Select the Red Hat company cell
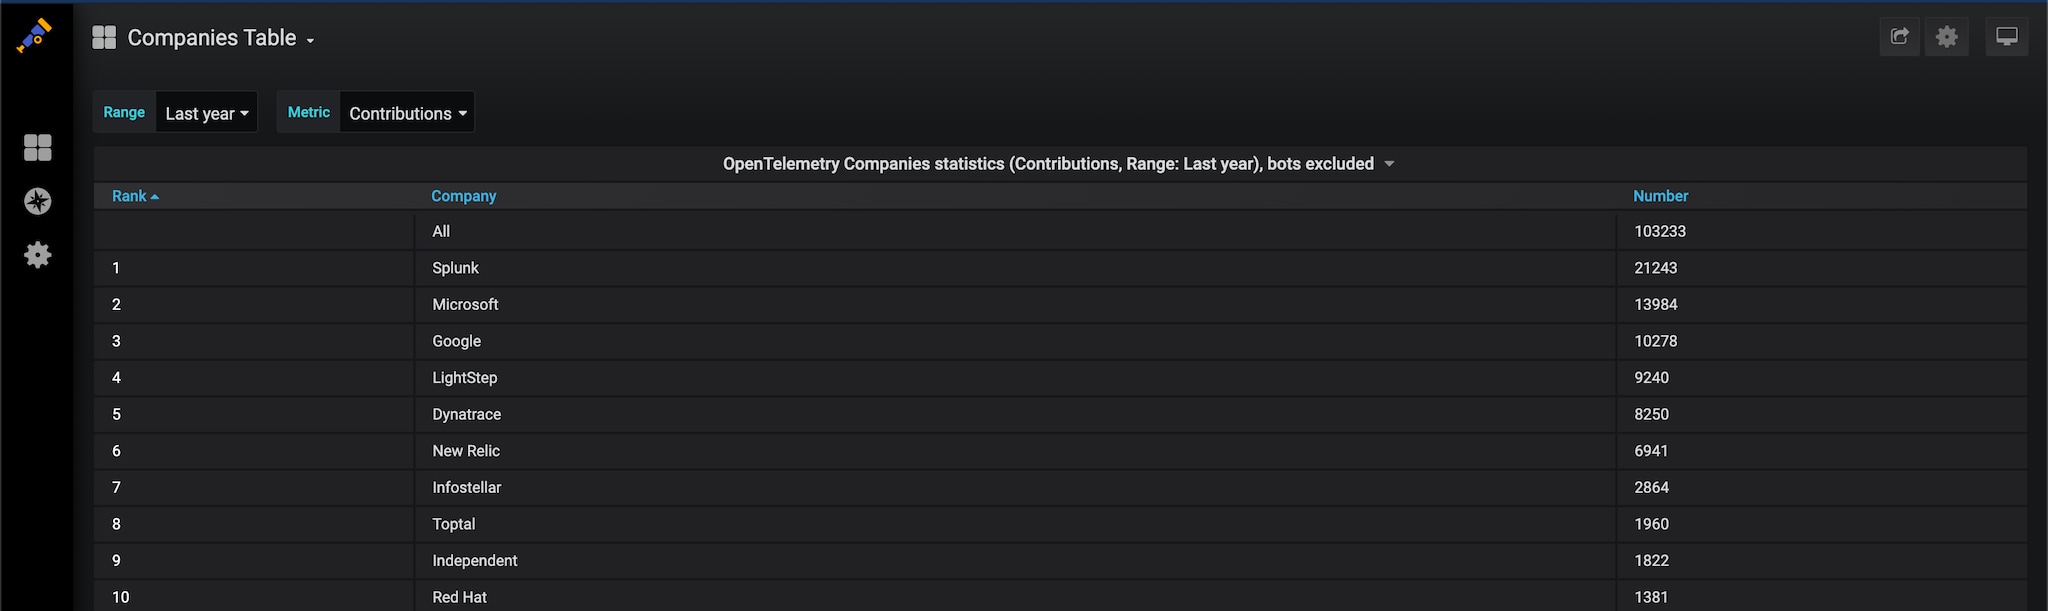The image size is (2048, 611). [1015, 597]
